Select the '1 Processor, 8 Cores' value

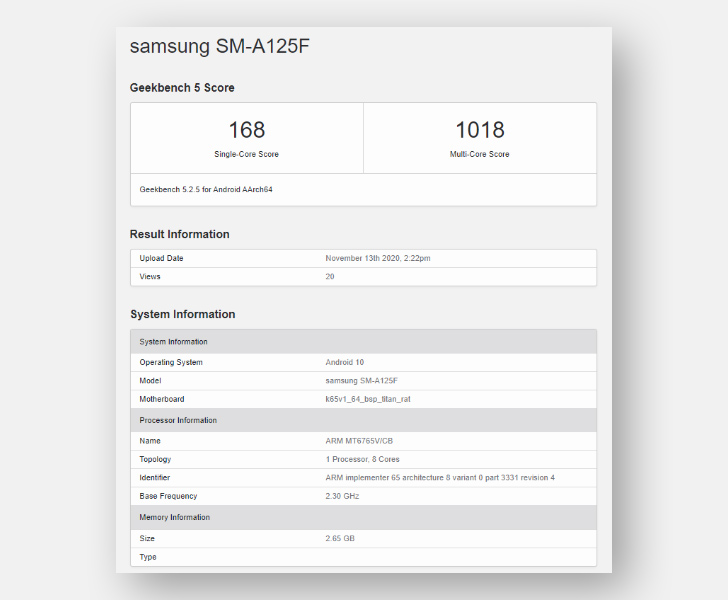click(363, 459)
